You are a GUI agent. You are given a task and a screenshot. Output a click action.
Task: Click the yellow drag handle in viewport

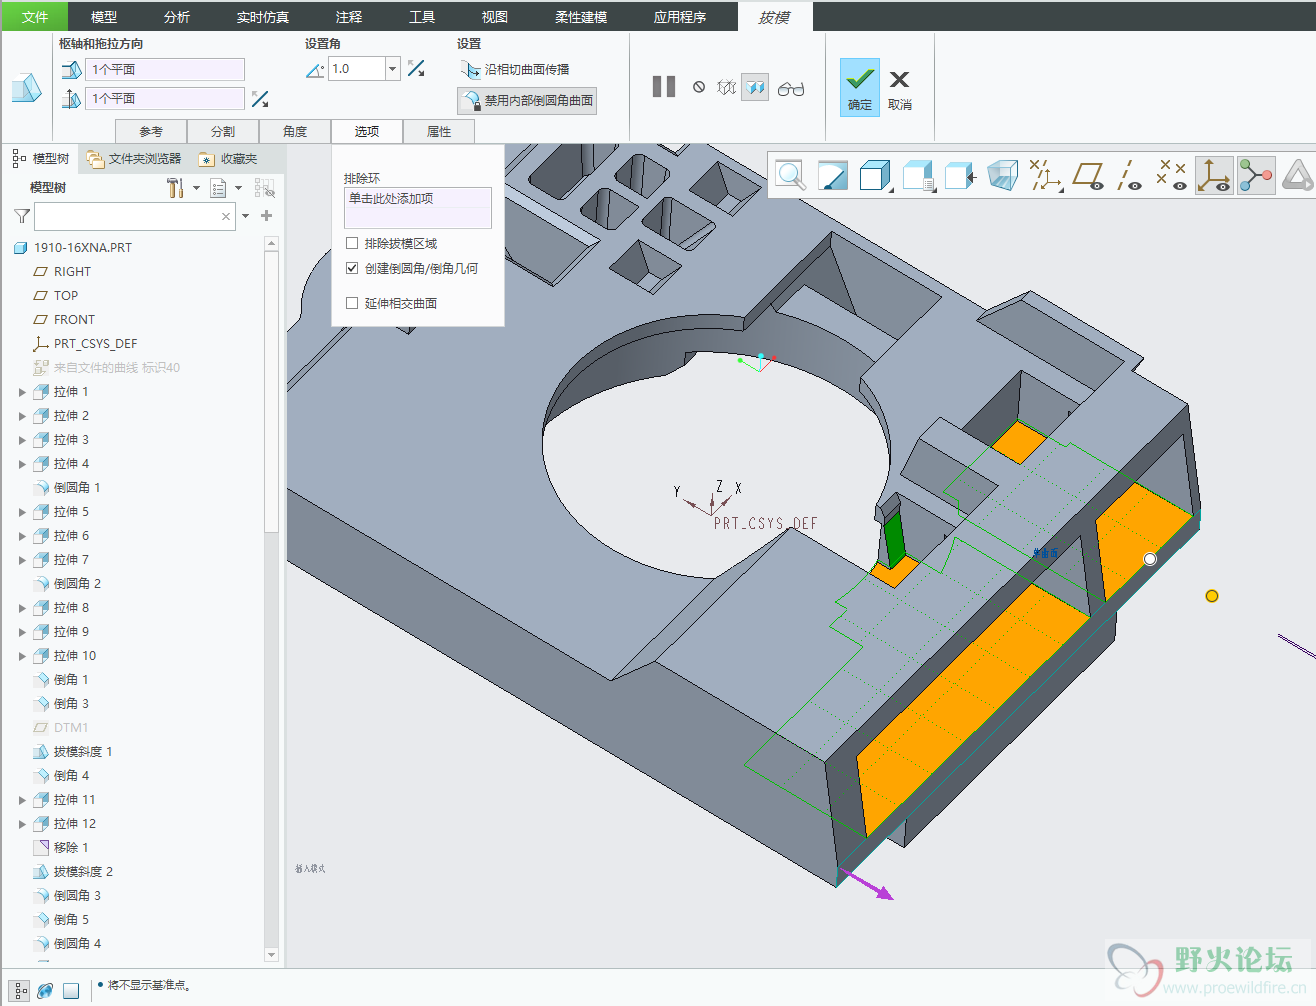pyautogui.click(x=1212, y=596)
